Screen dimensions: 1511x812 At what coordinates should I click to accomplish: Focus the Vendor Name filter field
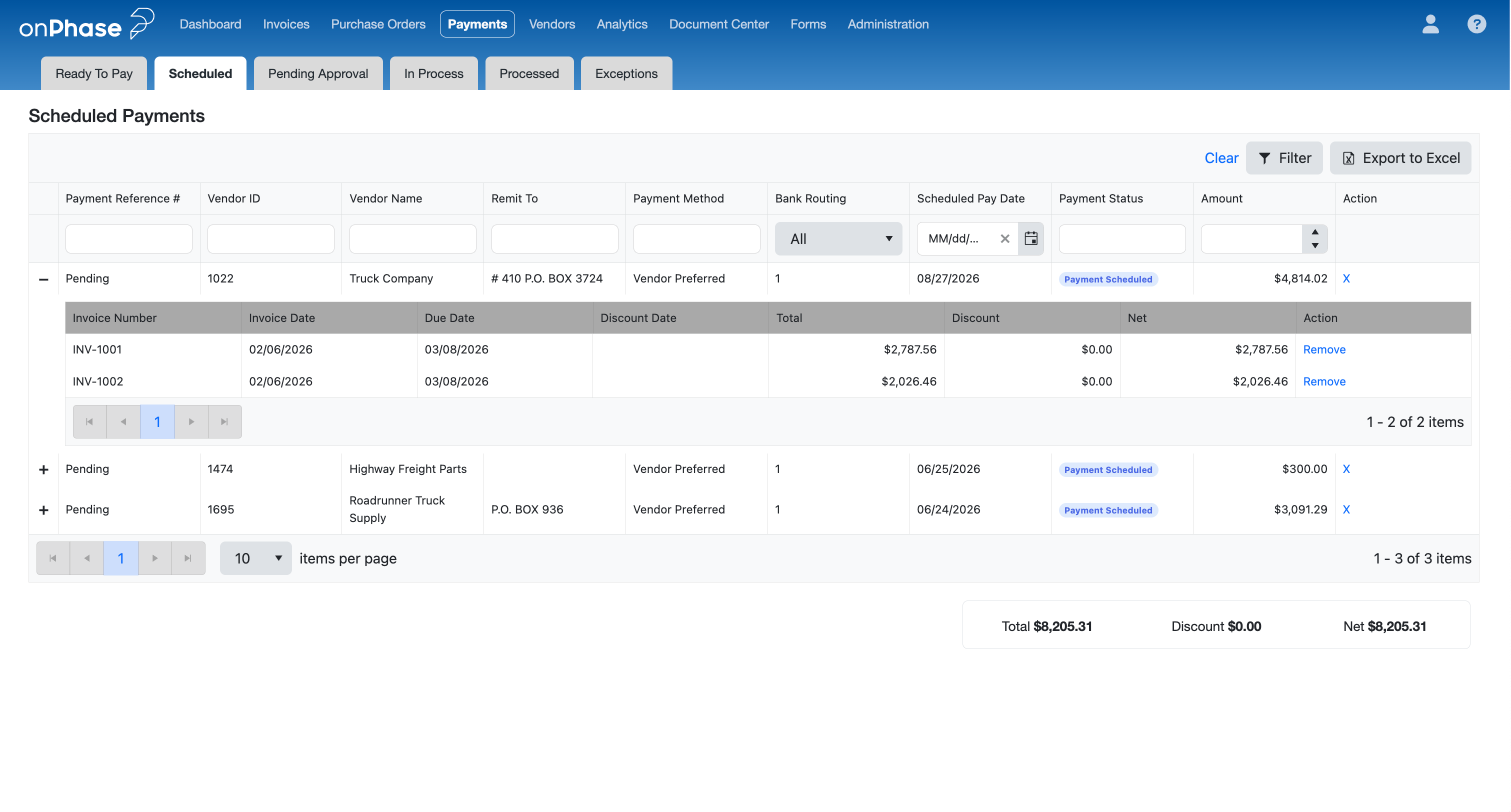point(413,239)
